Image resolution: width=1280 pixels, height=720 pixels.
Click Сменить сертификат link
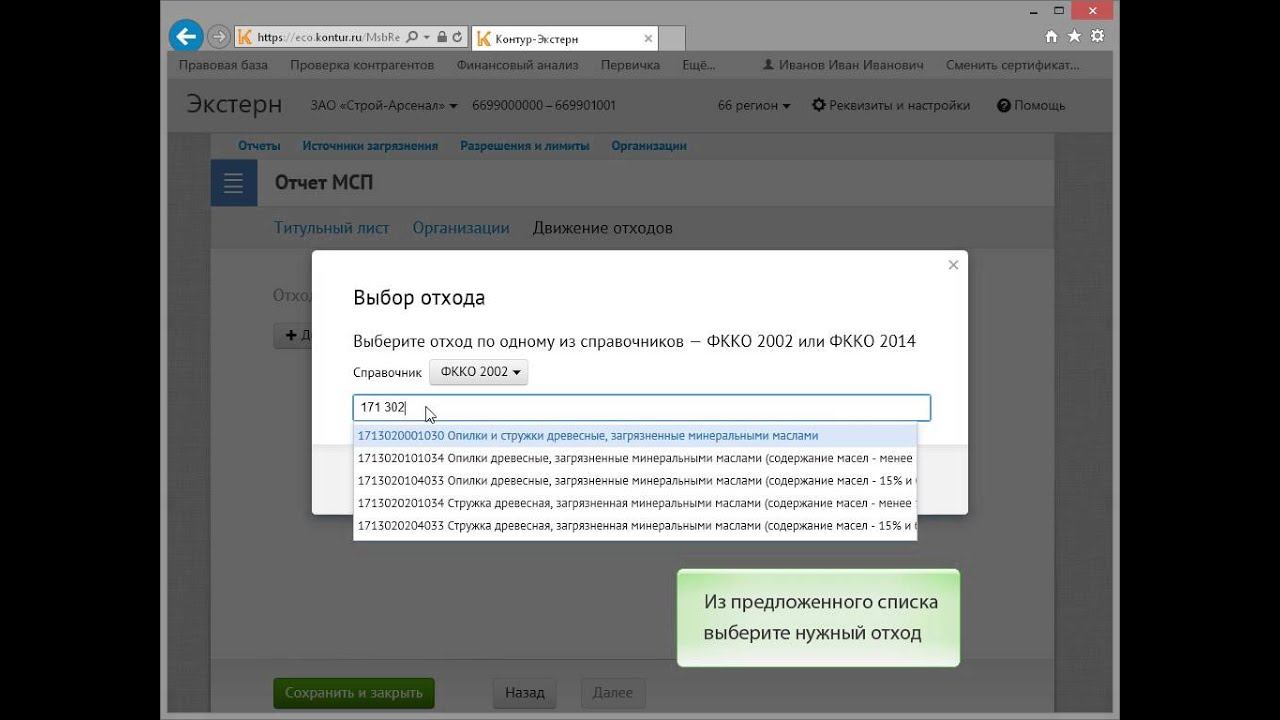pos(1012,65)
